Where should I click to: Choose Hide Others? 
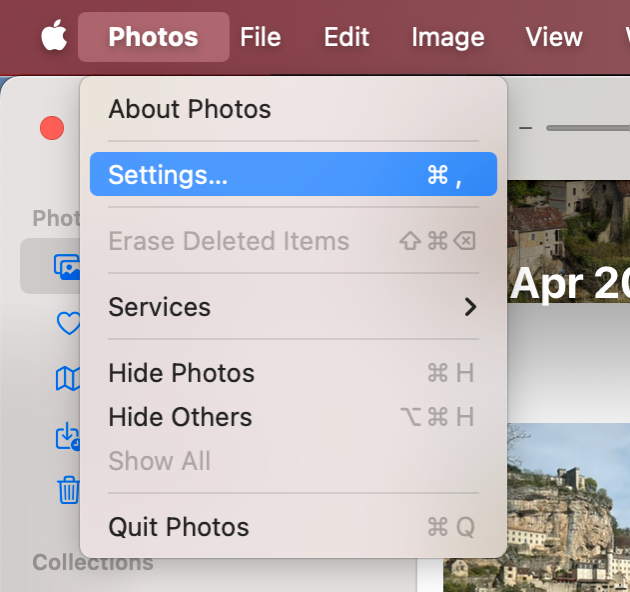pyautogui.click(x=293, y=417)
